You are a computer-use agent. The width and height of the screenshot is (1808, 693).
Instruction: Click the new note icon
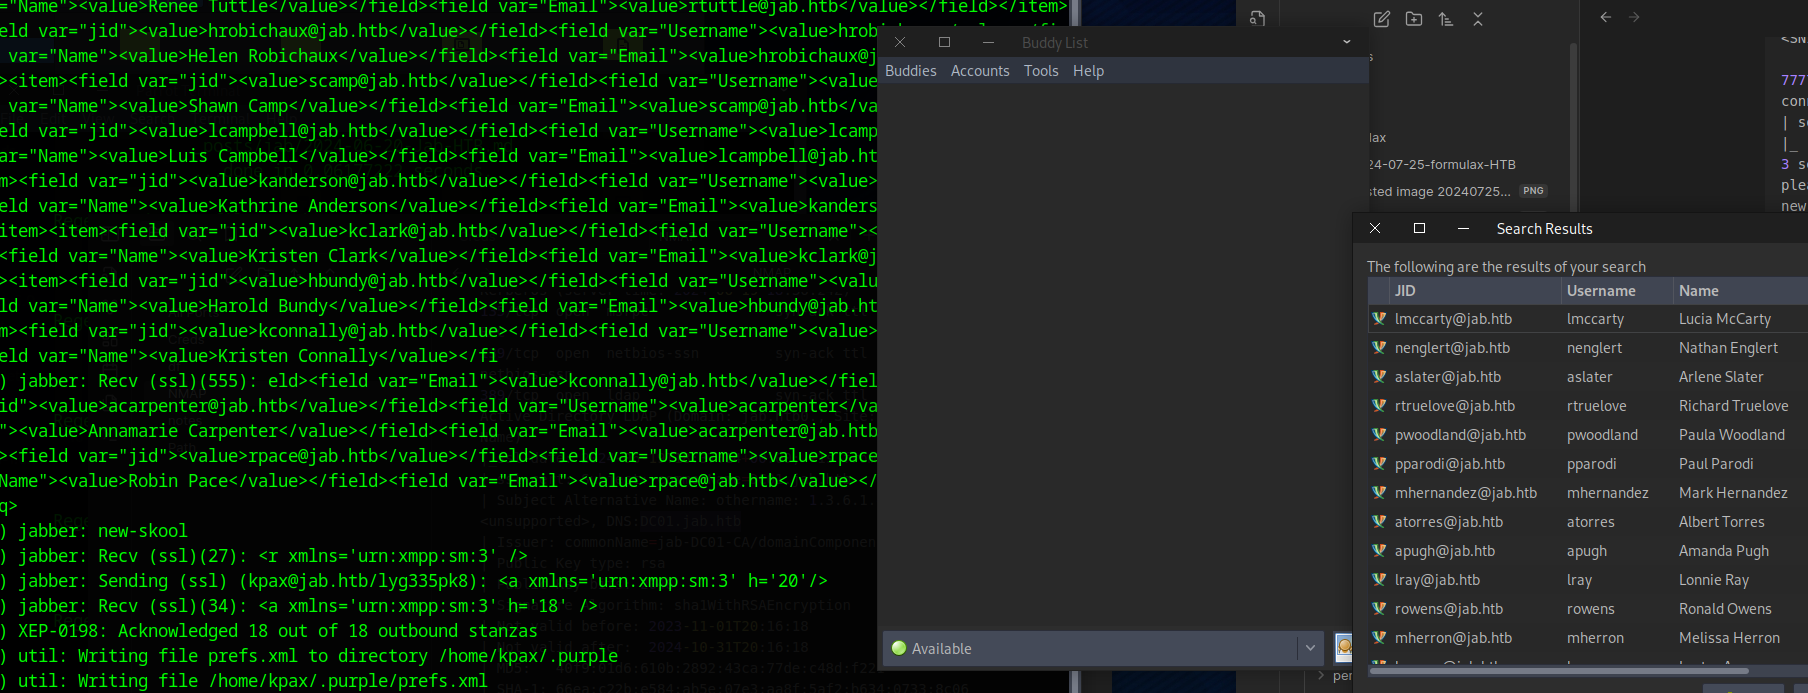(1382, 19)
